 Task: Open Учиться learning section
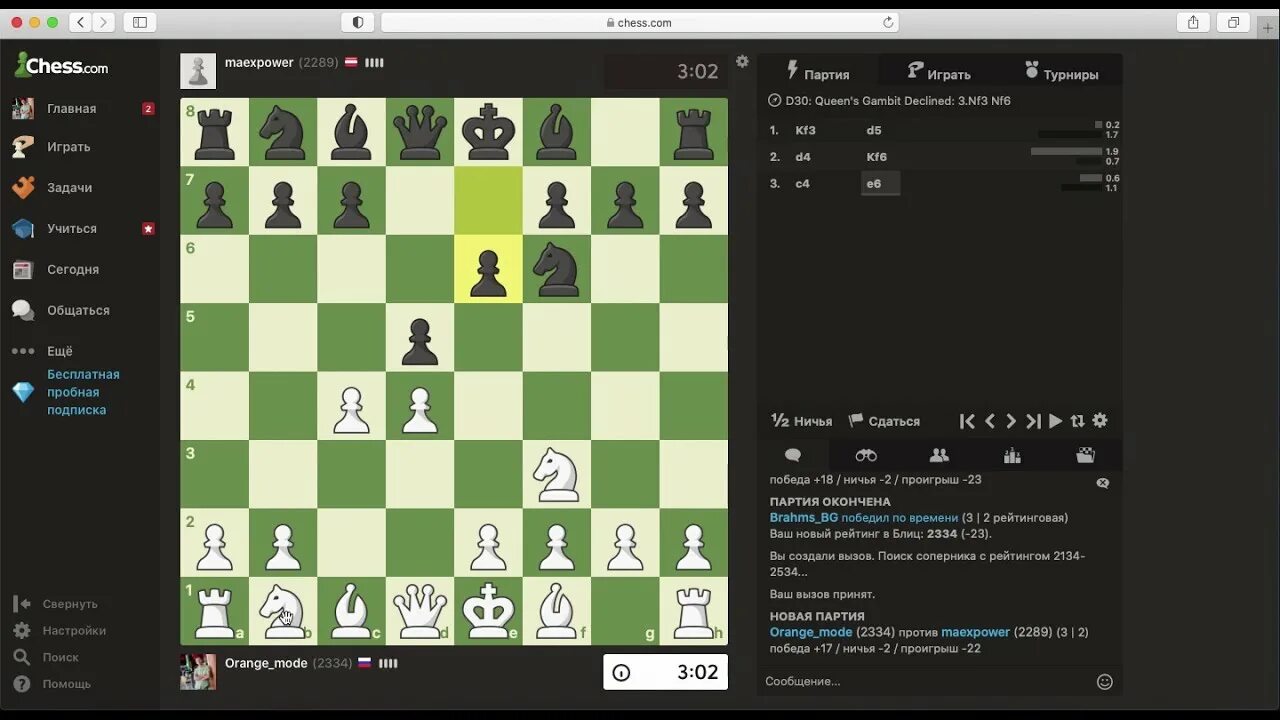tap(72, 228)
